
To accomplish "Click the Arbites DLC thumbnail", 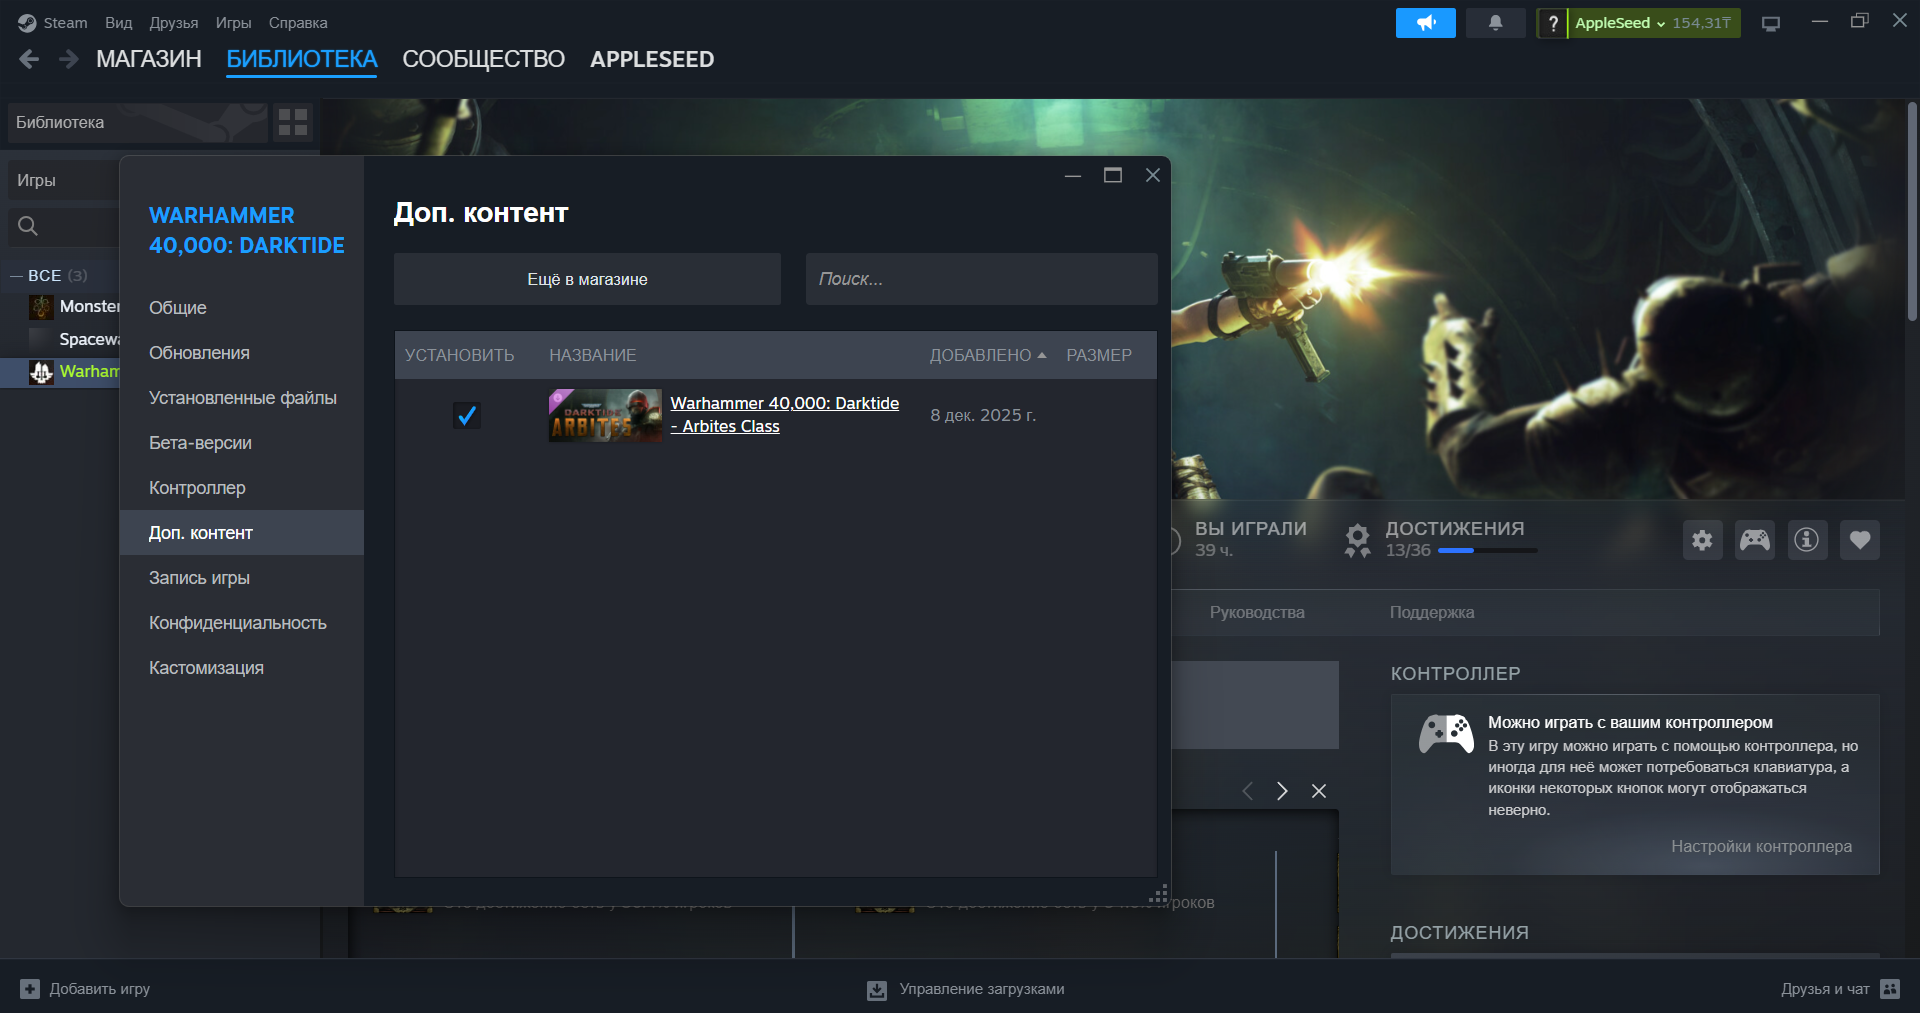I will coord(605,415).
